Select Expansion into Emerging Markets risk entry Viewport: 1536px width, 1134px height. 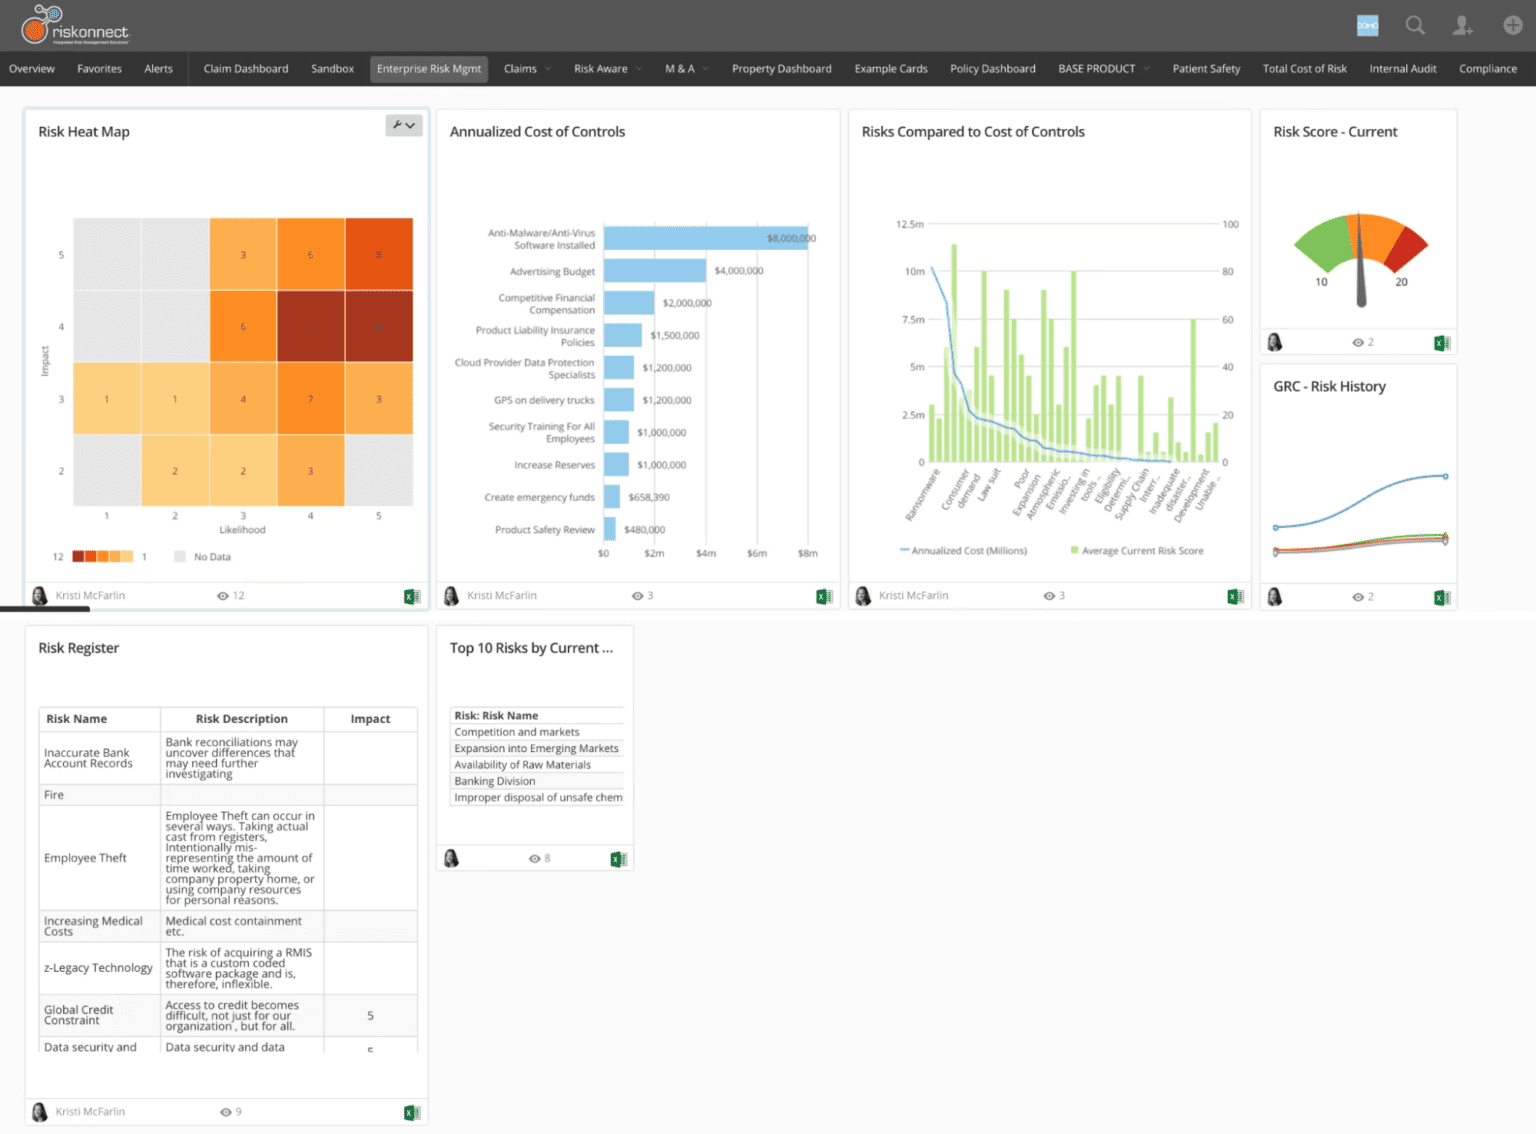pos(537,748)
